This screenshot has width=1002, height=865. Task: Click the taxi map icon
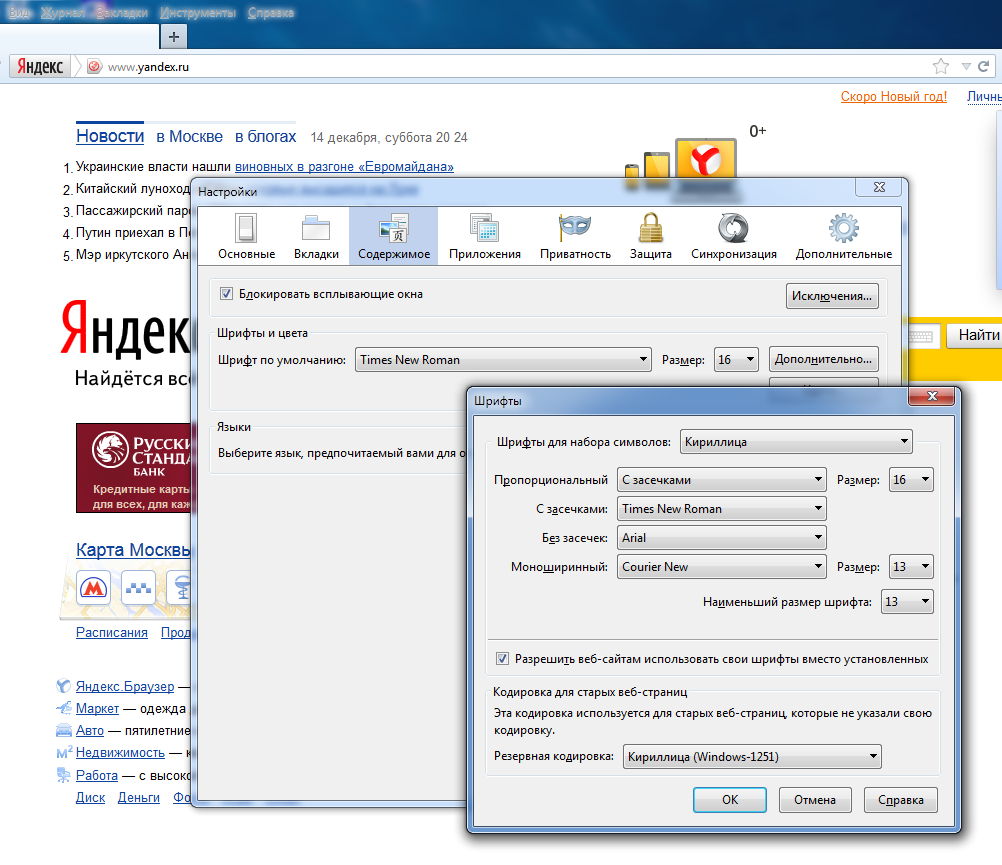point(138,587)
